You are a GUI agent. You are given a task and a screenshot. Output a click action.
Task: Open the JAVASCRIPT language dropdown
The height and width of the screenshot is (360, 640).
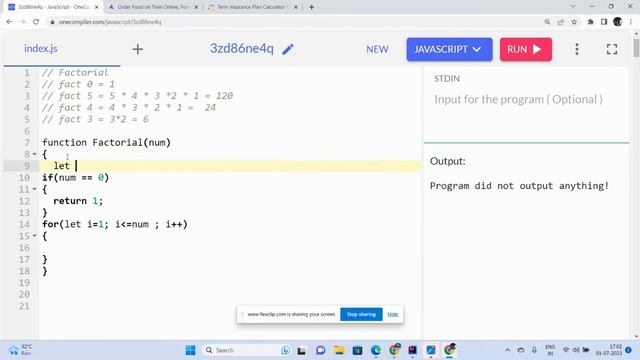tap(449, 49)
